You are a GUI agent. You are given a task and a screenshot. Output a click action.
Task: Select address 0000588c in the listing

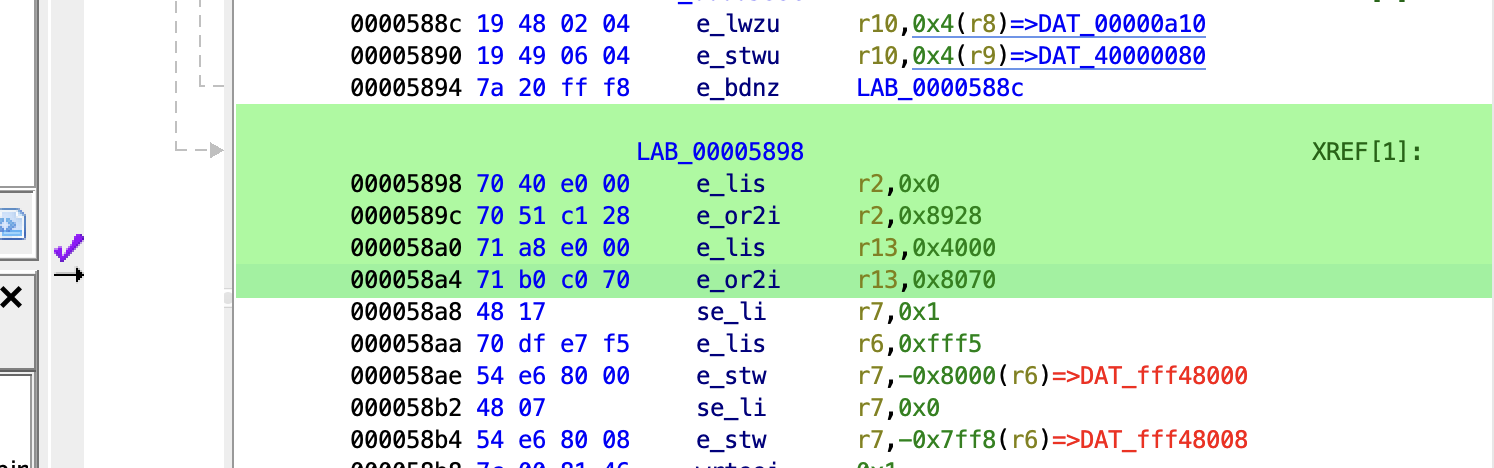[x=407, y=24]
